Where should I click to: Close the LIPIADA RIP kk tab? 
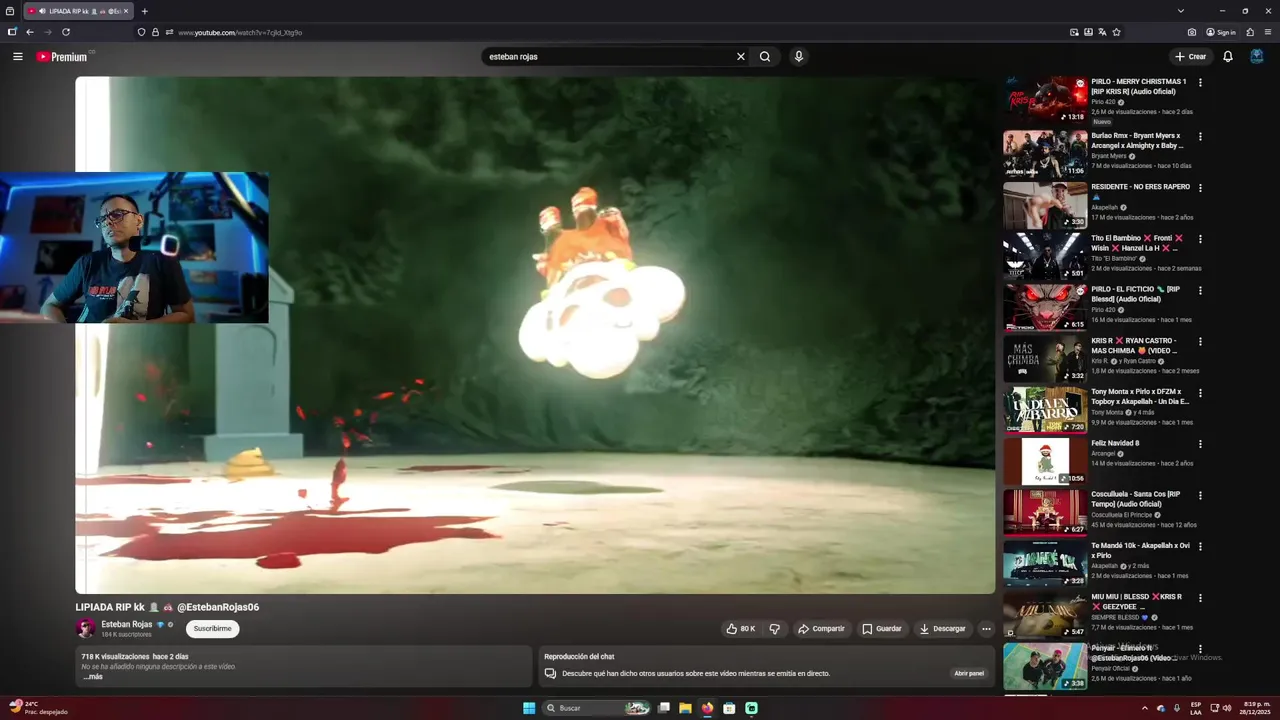pyautogui.click(x=126, y=11)
